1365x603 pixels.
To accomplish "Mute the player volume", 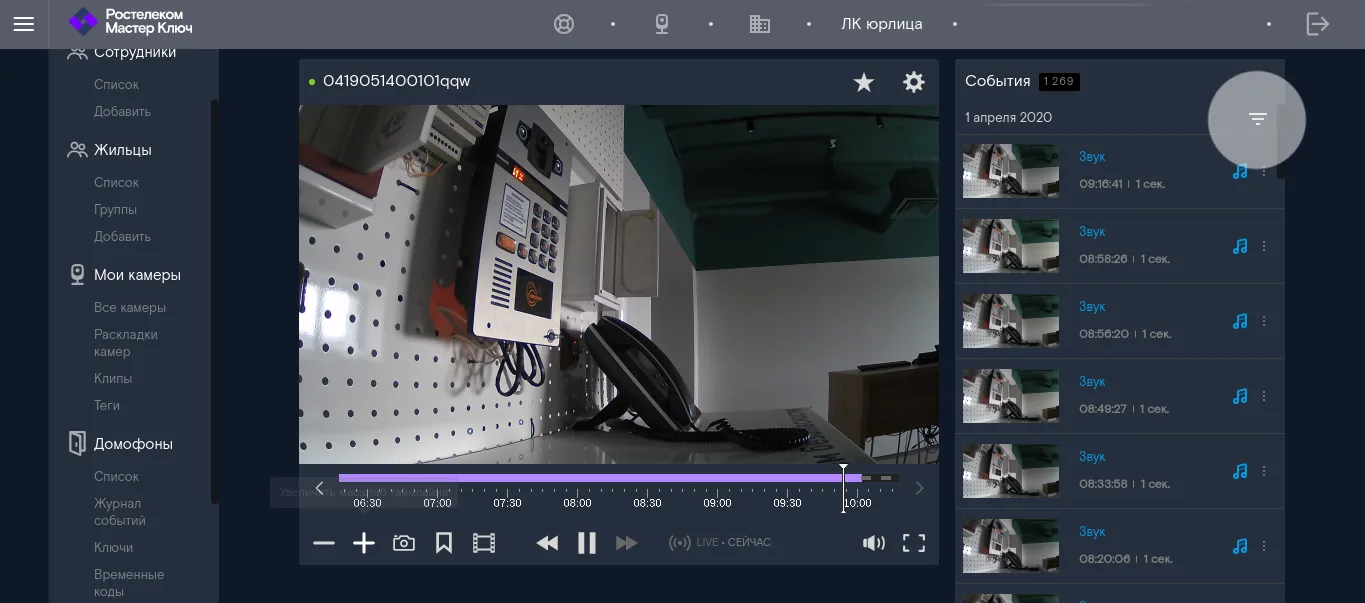I will [x=874, y=543].
